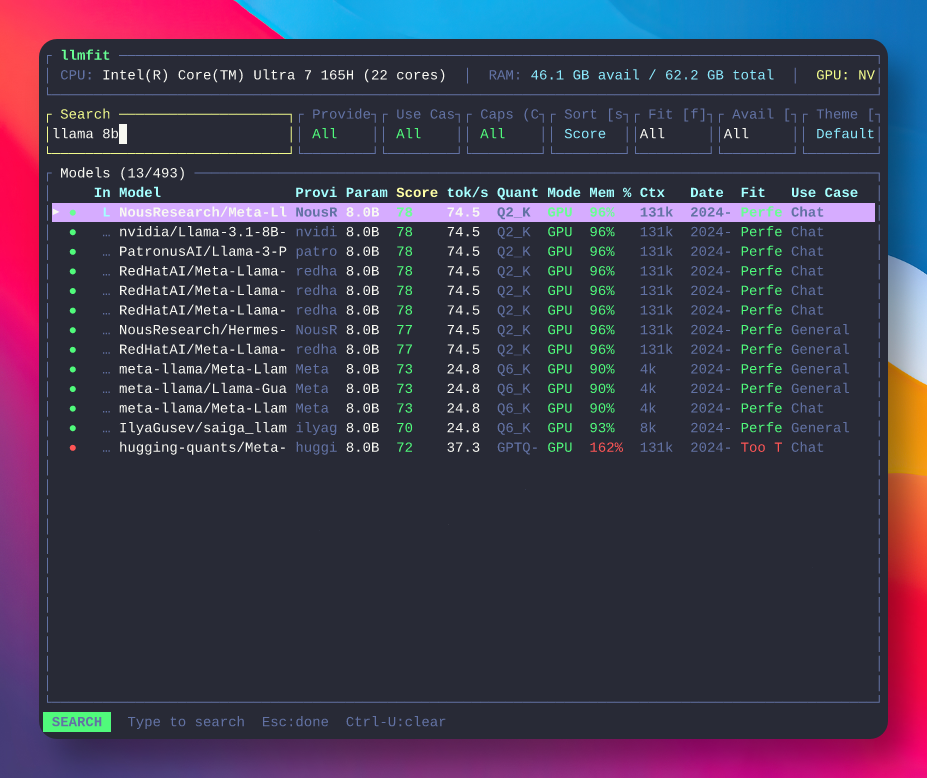Select the meta-llama/Llama-Gua model row
927x778 pixels.
(x=463, y=388)
